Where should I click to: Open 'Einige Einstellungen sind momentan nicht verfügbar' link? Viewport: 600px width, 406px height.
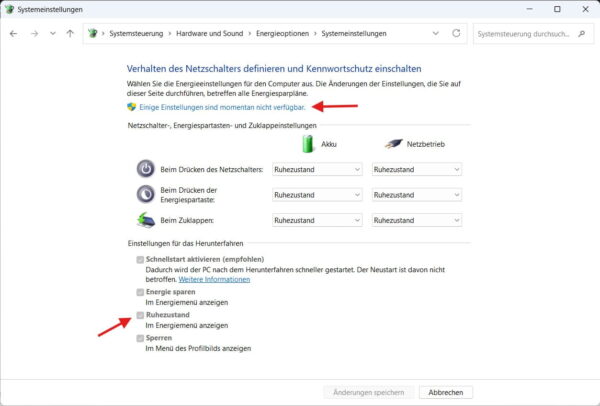coord(222,108)
